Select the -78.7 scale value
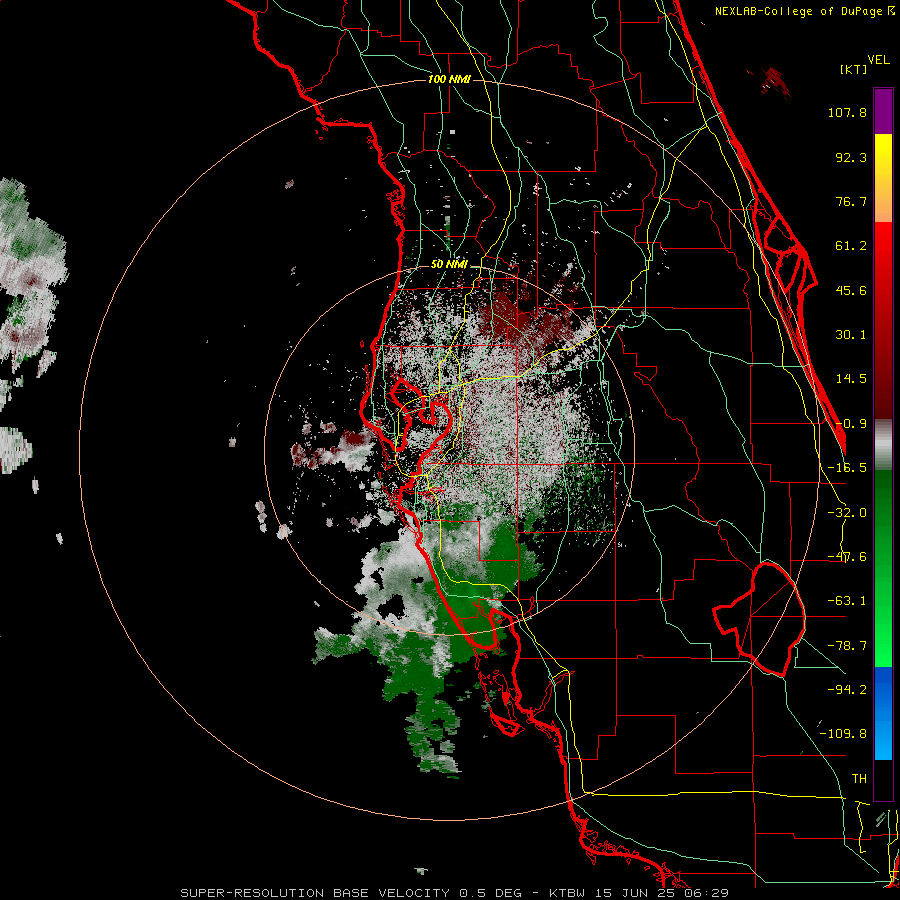This screenshot has height=900, width=900. 847,646
